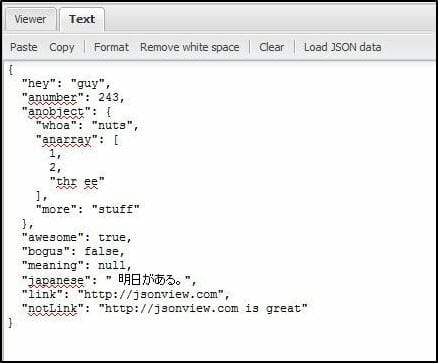This screenshot has height=363, width=438.
Task: Click the "whoa": "nuts" line
Action: point(87,126)
